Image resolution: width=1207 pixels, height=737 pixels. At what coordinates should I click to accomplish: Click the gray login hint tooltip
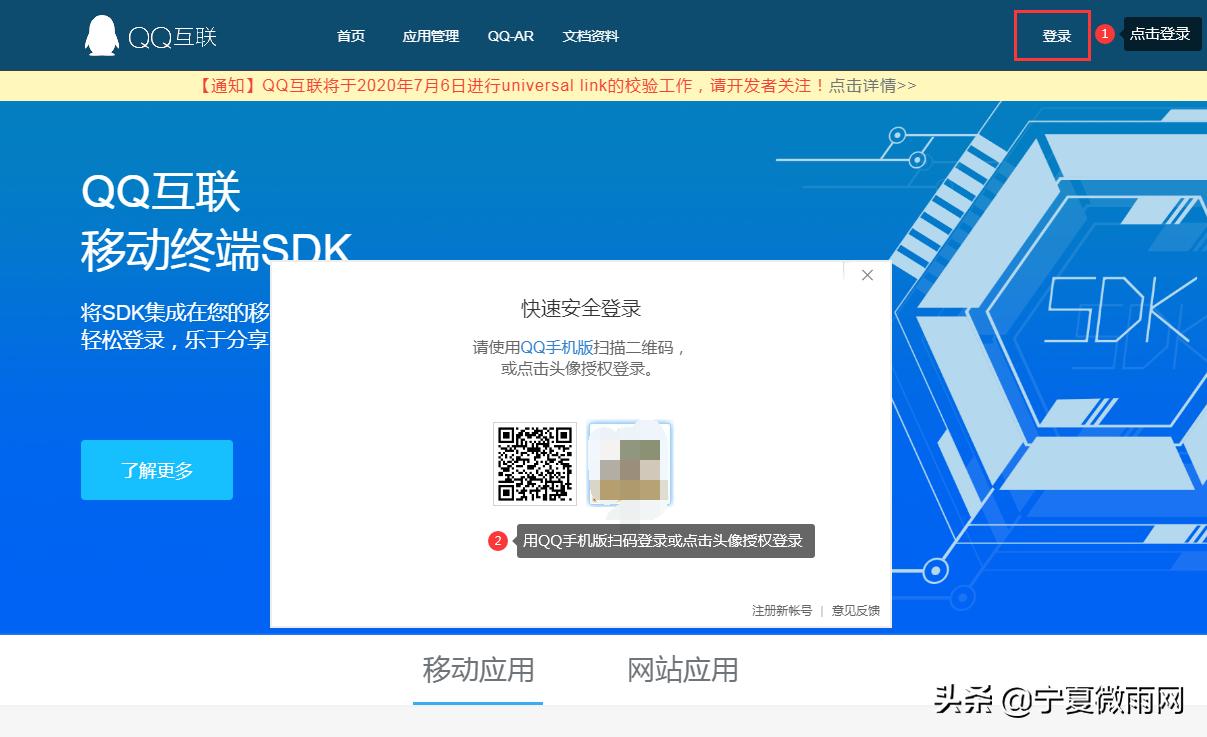[665, 540]
